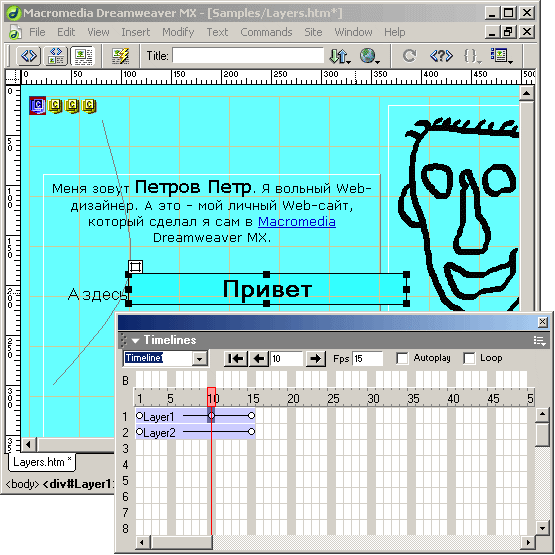The height and width of the screenshot is (555, 555).
Task: Open the Commands menu
Action: pyautogui.click(x=266, y=32)
